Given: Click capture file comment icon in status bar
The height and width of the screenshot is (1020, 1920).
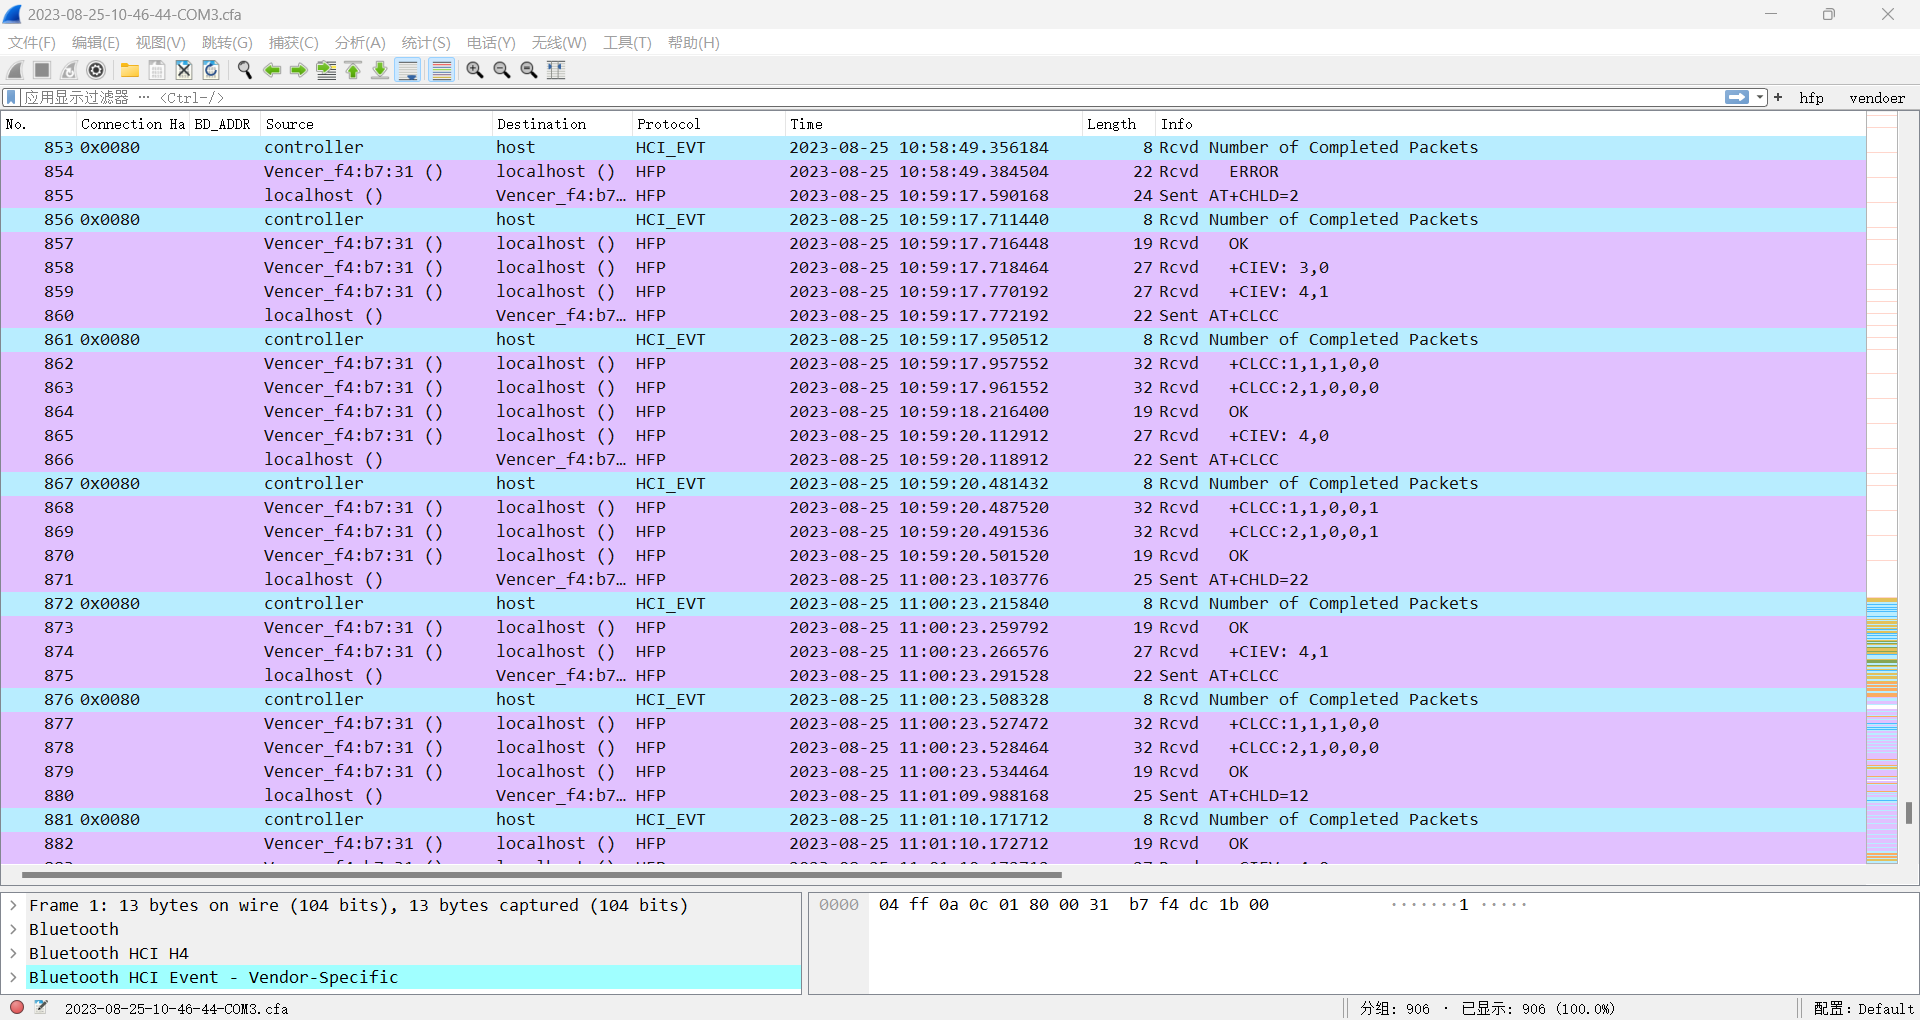Looking at the screenshot, I should tap(42, 1007).
